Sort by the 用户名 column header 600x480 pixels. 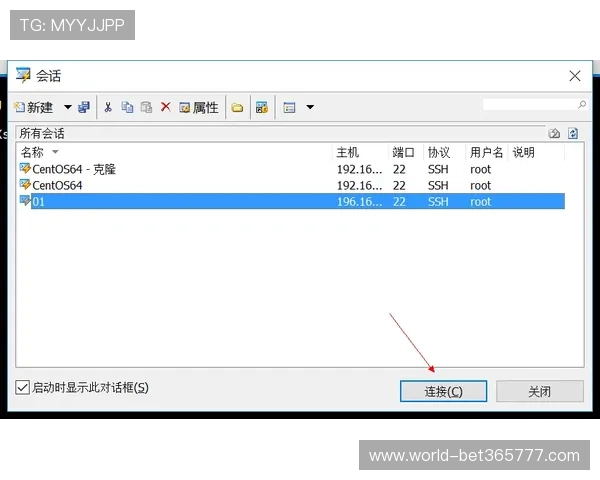pyautogui.click(x=486, y=152)
